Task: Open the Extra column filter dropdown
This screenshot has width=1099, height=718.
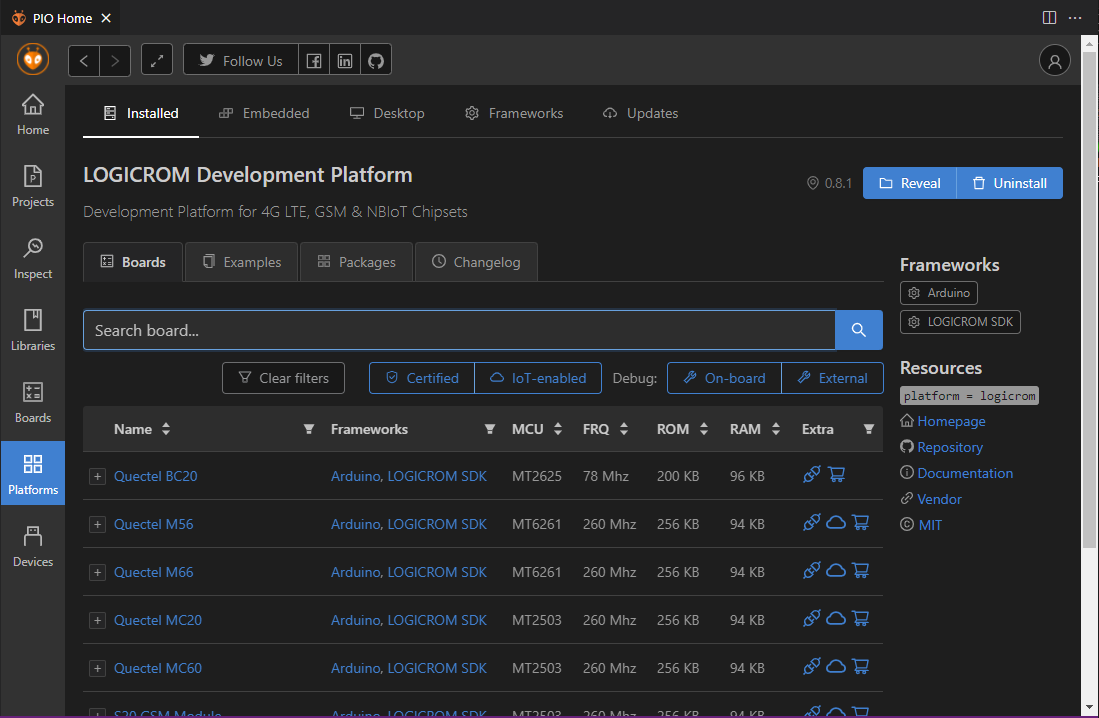Action: pos(868,429)
